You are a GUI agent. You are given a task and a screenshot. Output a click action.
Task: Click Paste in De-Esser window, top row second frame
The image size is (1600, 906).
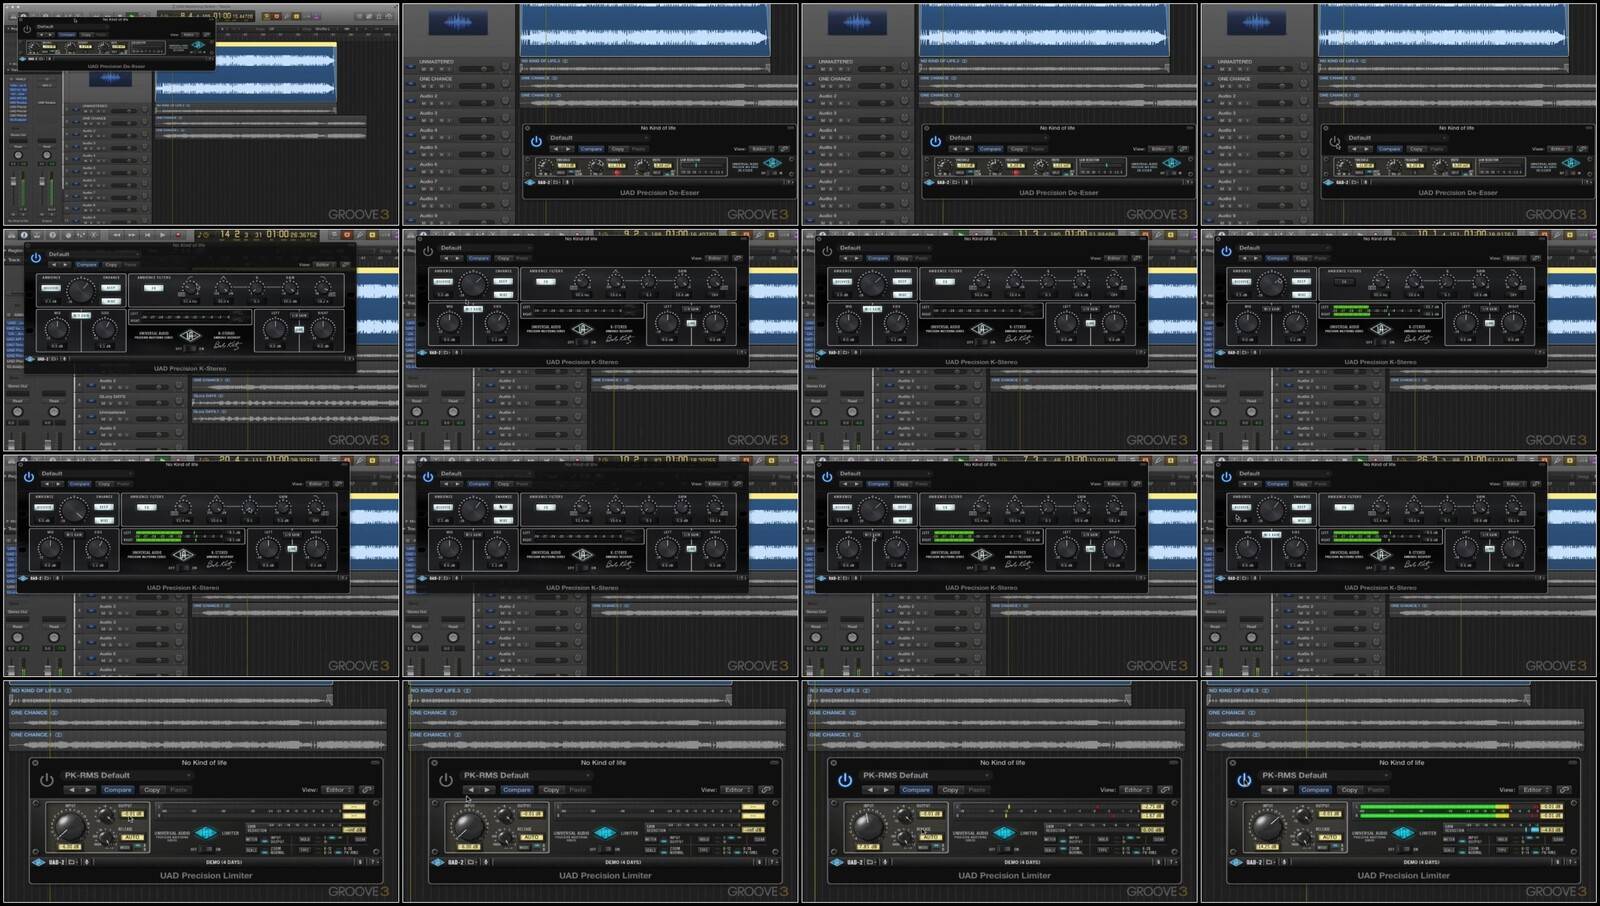coord(638,149)
